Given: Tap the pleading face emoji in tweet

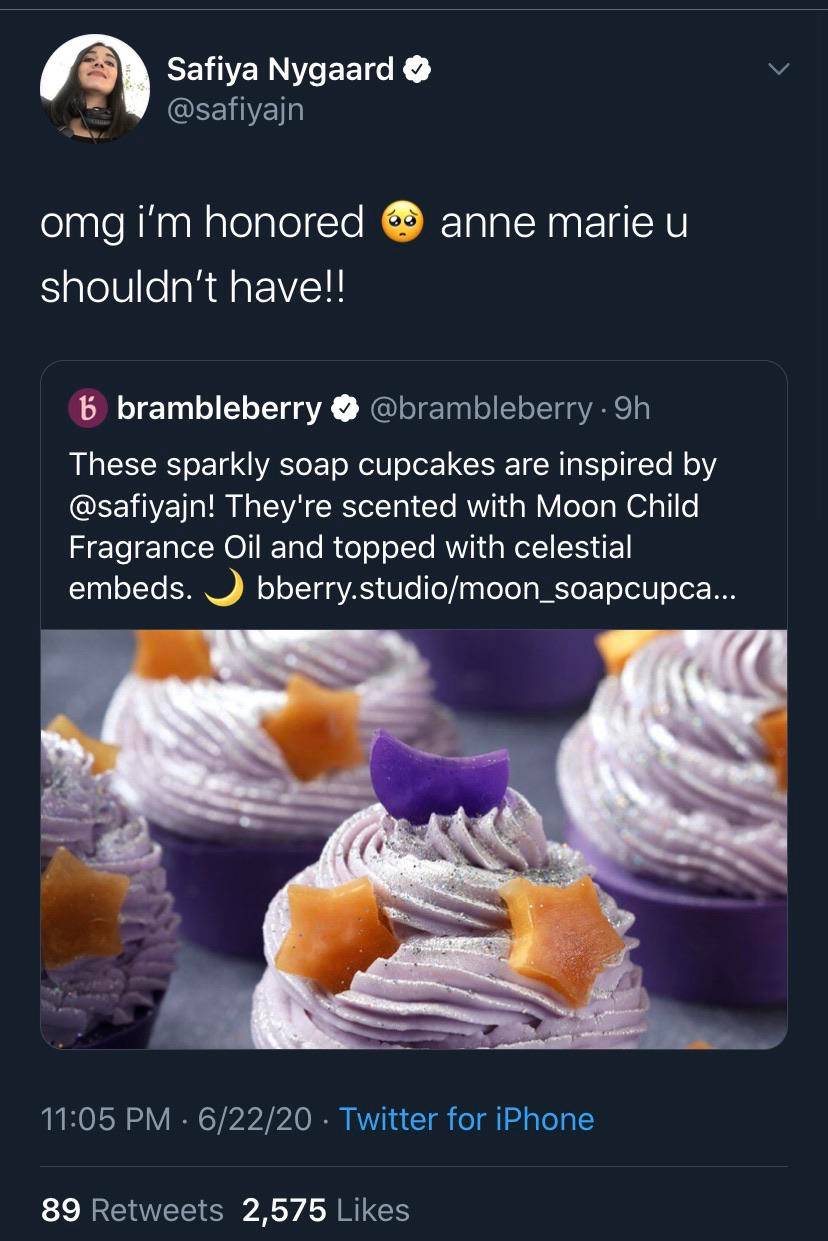Looking at the screenshot, I should click(402, 222).
